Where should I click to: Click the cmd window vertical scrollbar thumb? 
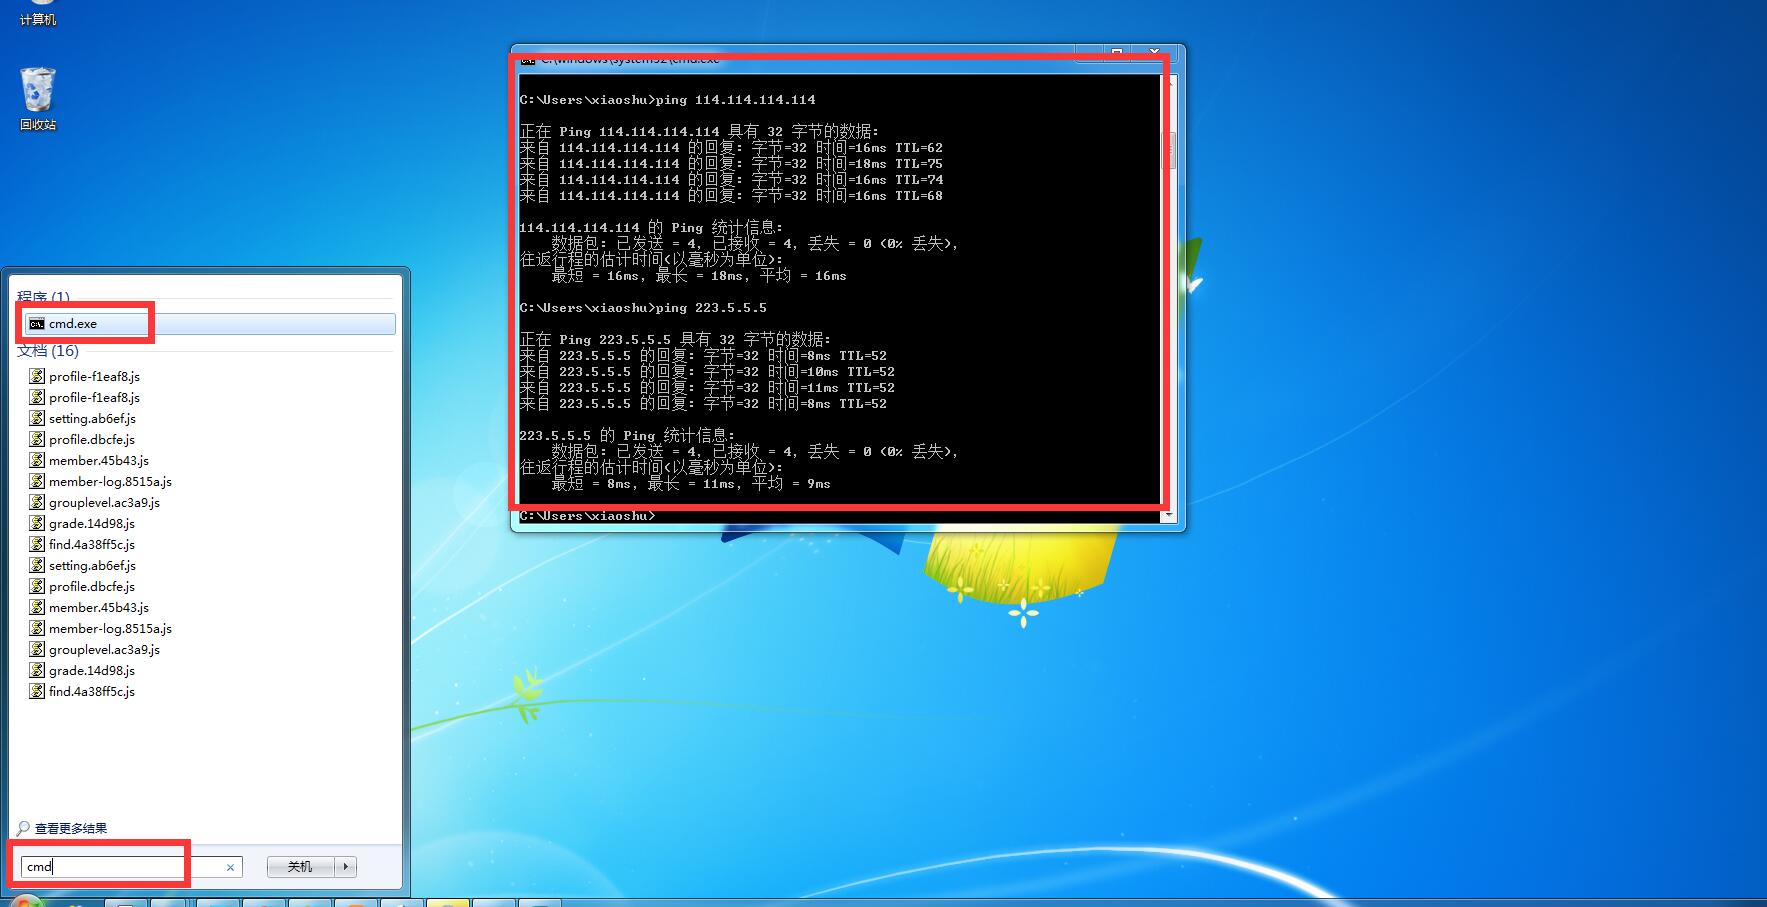pyautogui.click(x=1168, y=150)
